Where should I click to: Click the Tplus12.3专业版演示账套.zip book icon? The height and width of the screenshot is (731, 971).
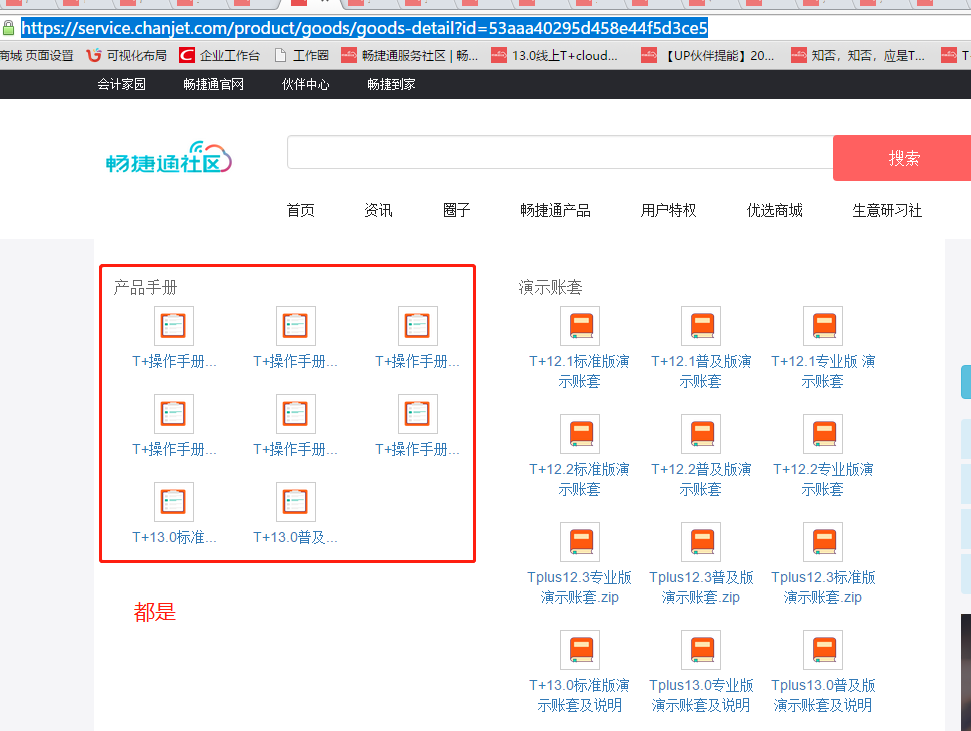580,542
